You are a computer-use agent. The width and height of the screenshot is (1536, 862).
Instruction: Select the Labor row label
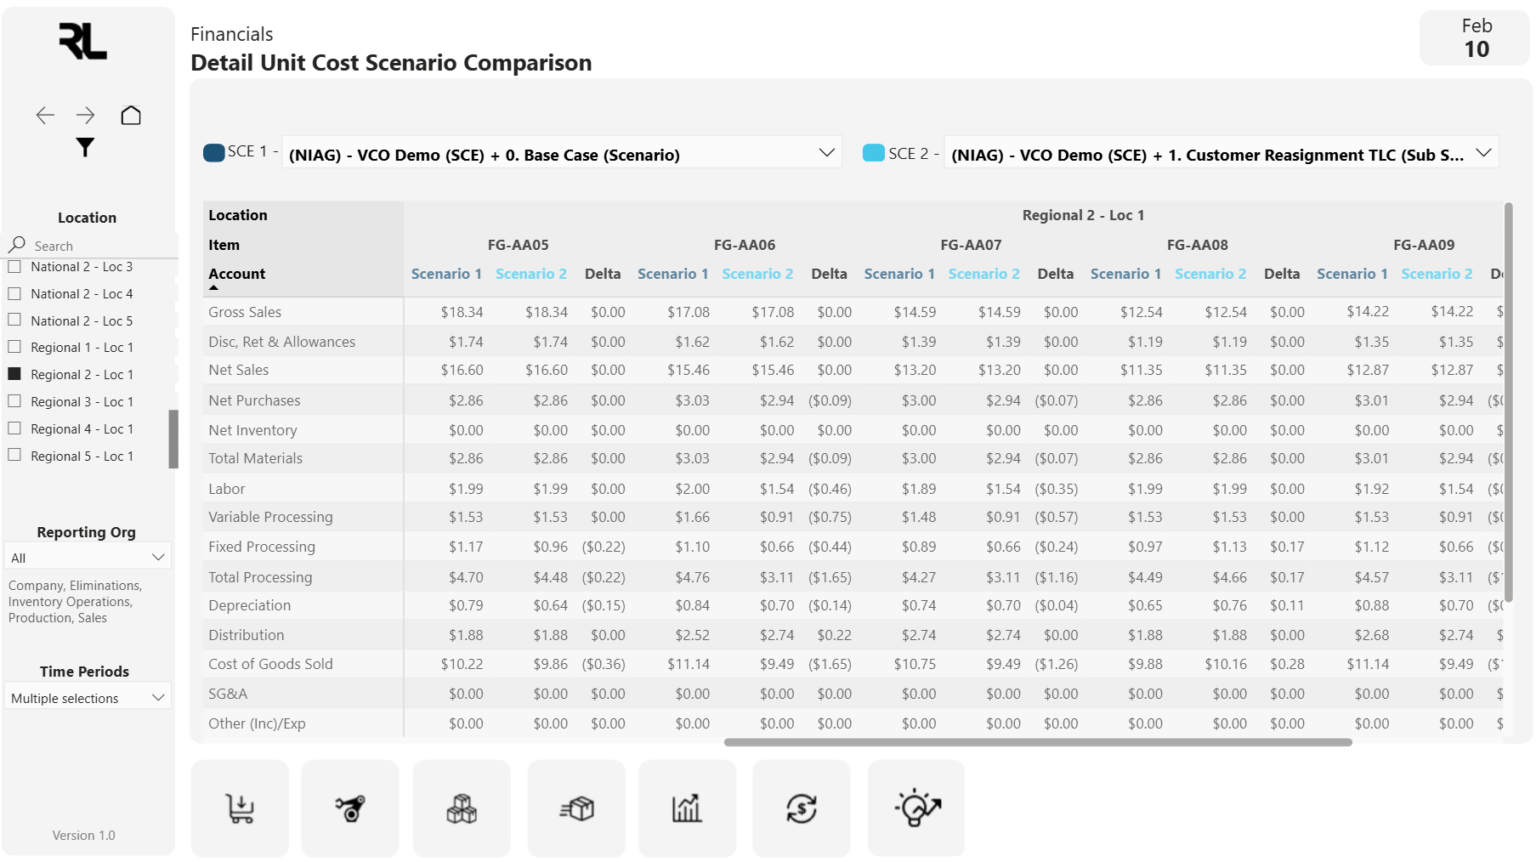[x=227, y=489]
